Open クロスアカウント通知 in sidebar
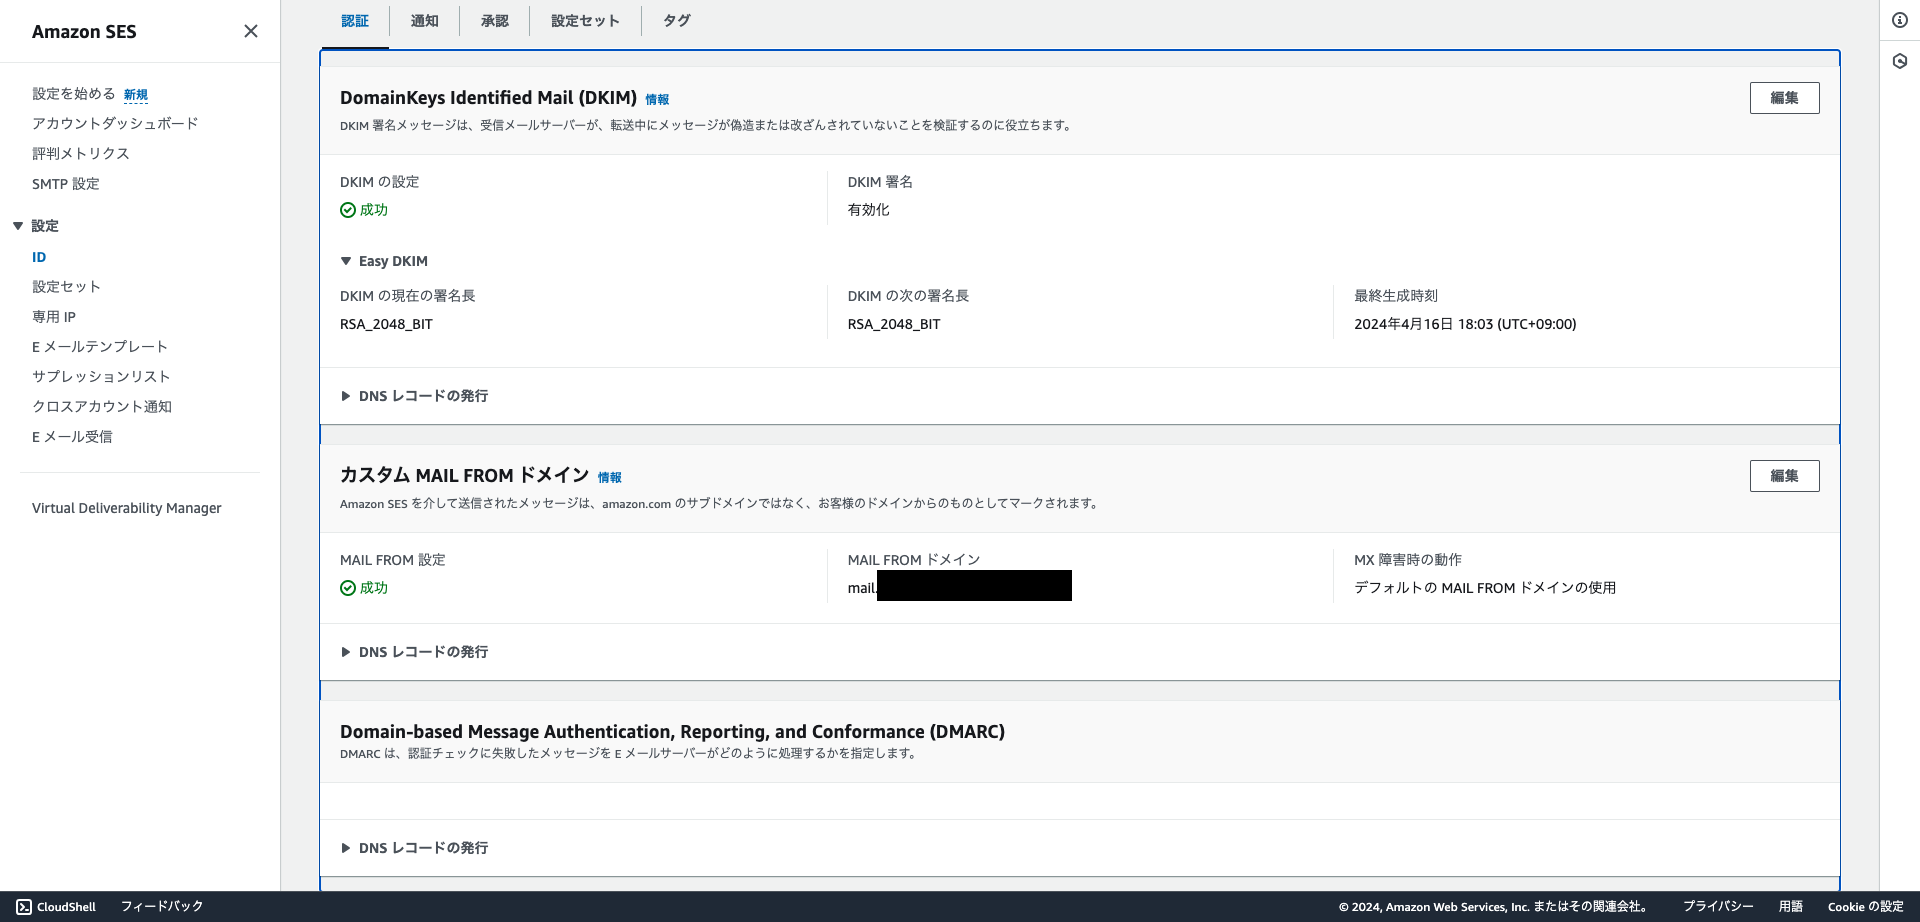The width and height of the screenshot is (1920, 922). pyautogui.click(x=102, y=407)
